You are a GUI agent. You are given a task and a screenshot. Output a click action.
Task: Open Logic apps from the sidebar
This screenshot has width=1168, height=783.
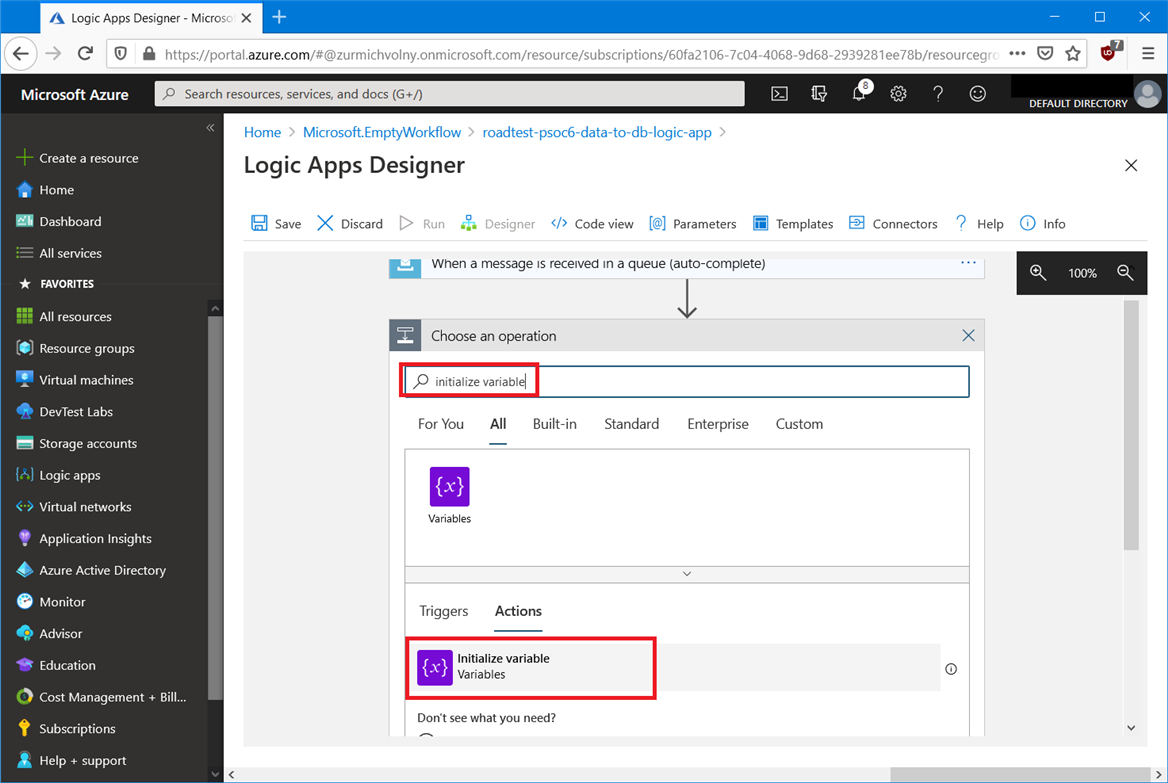[69, 475]
